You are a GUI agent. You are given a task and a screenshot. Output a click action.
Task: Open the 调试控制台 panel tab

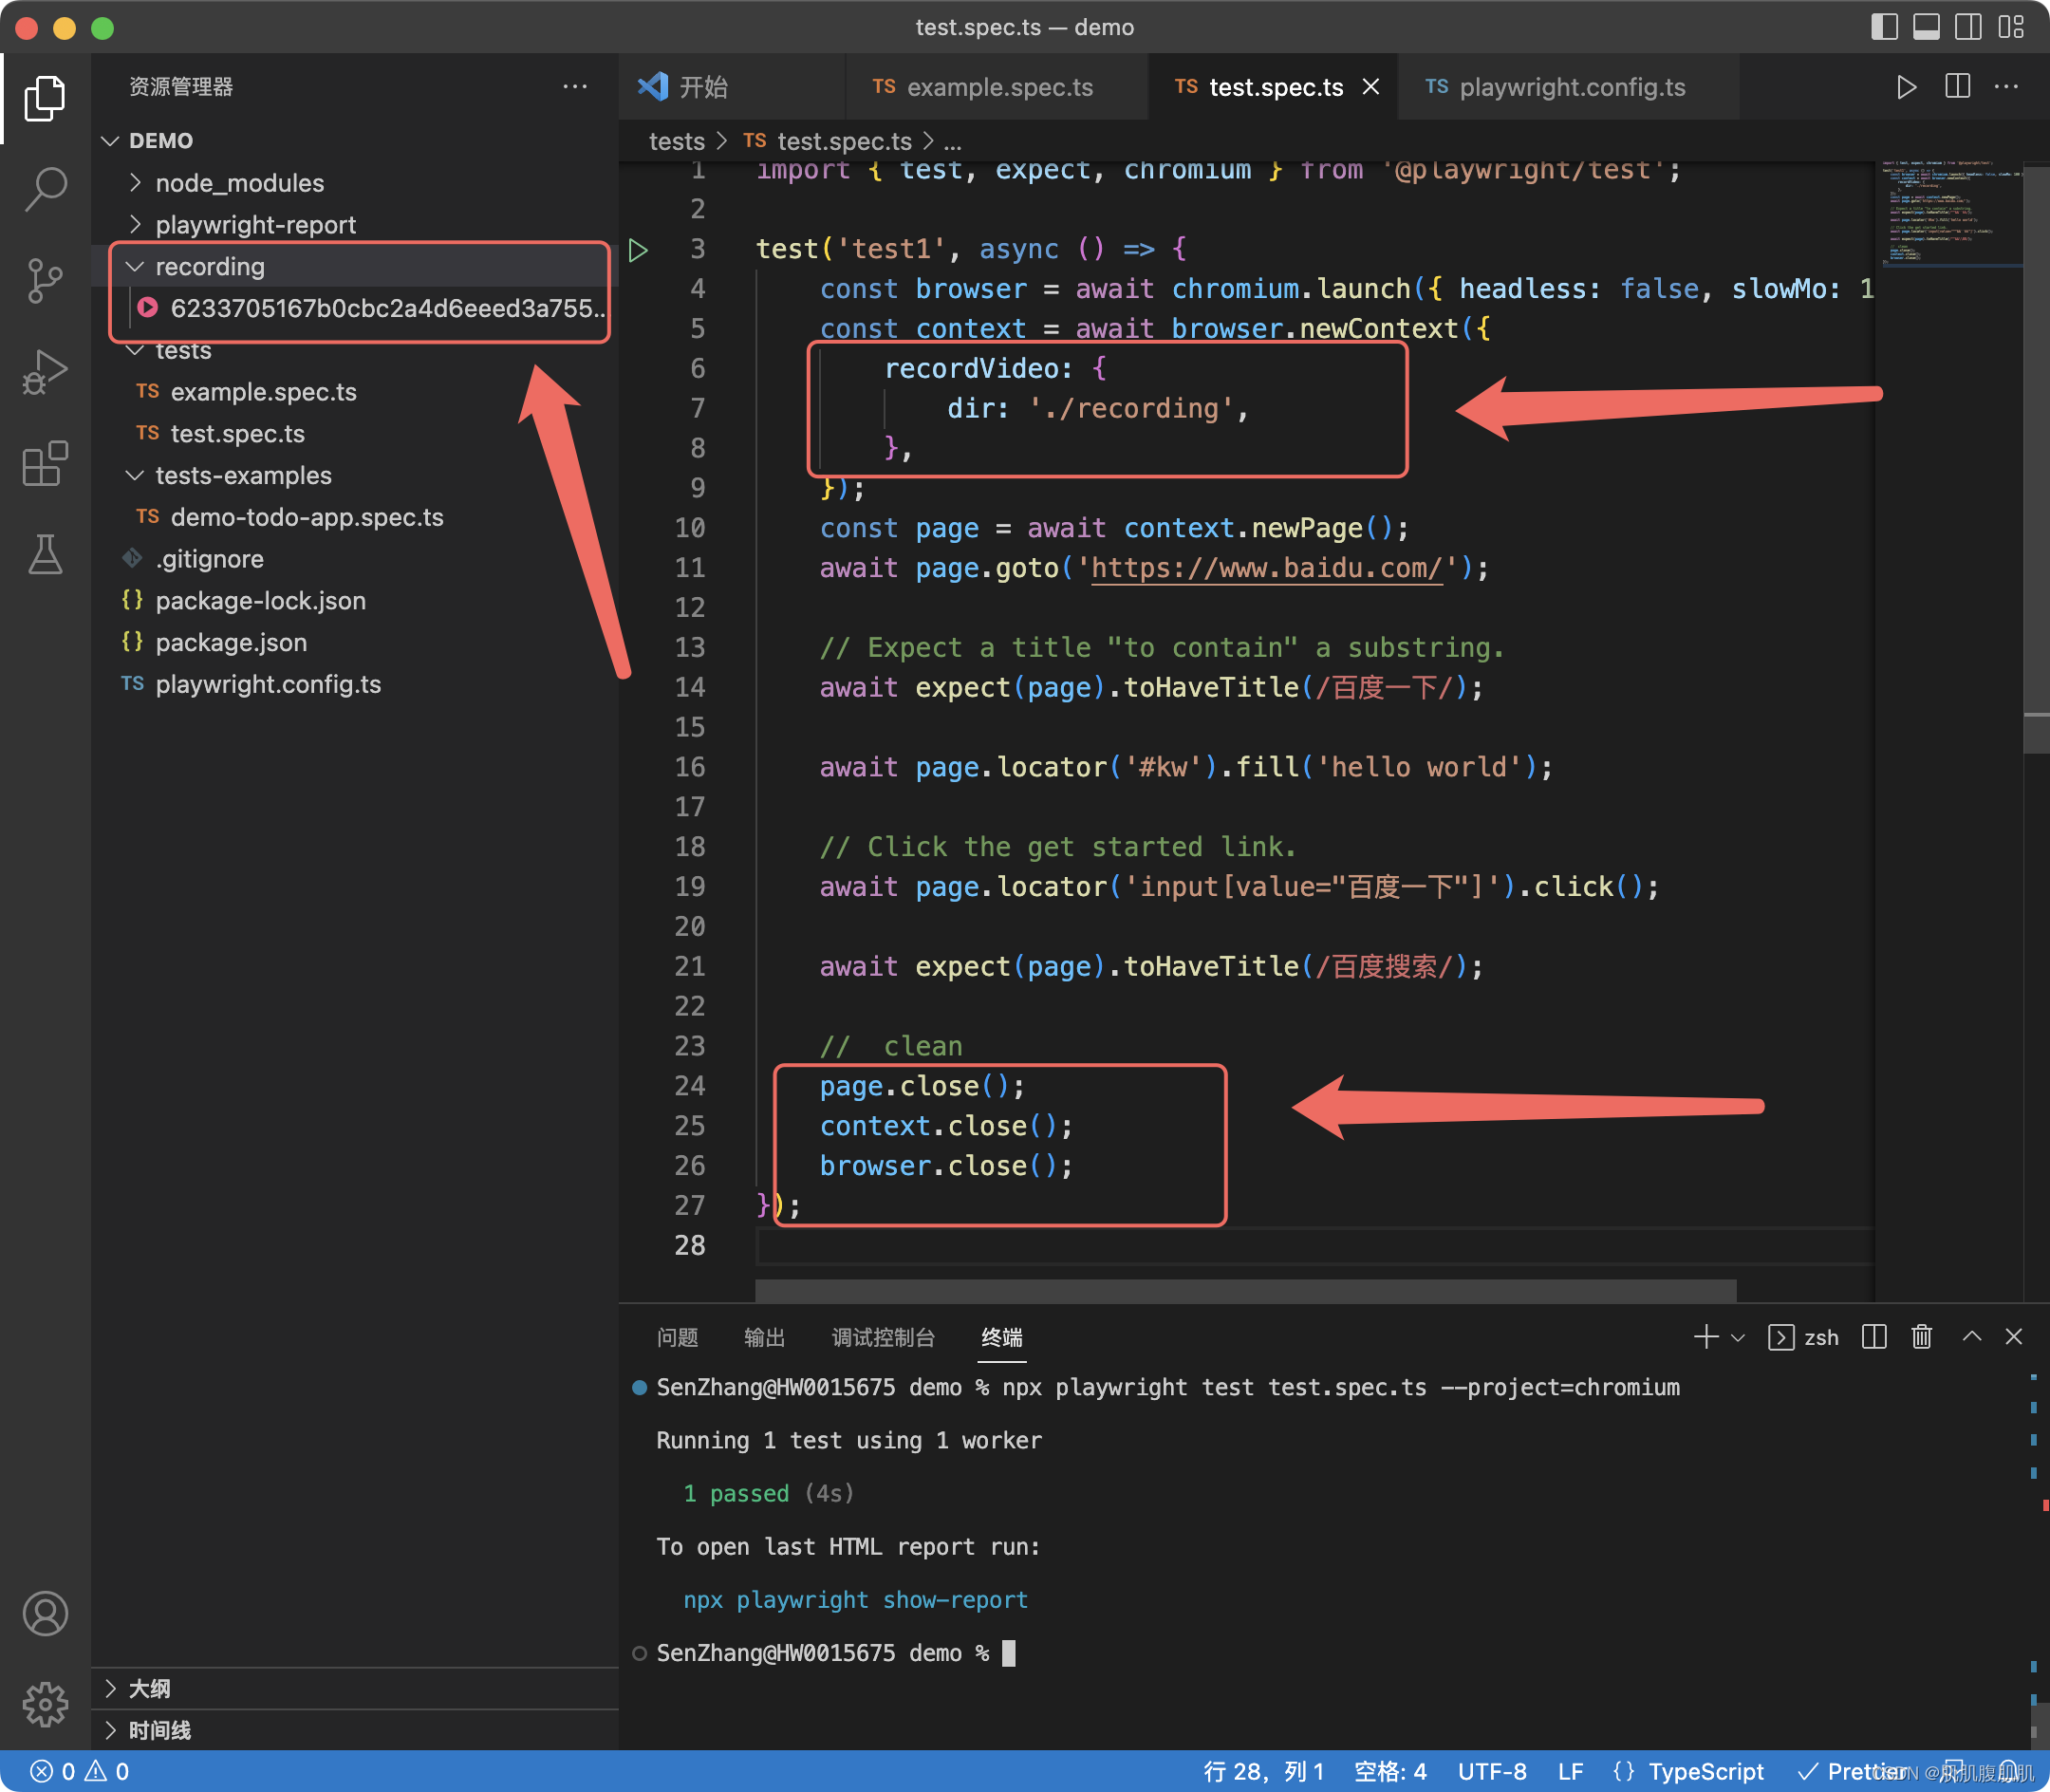(883, 1337)
